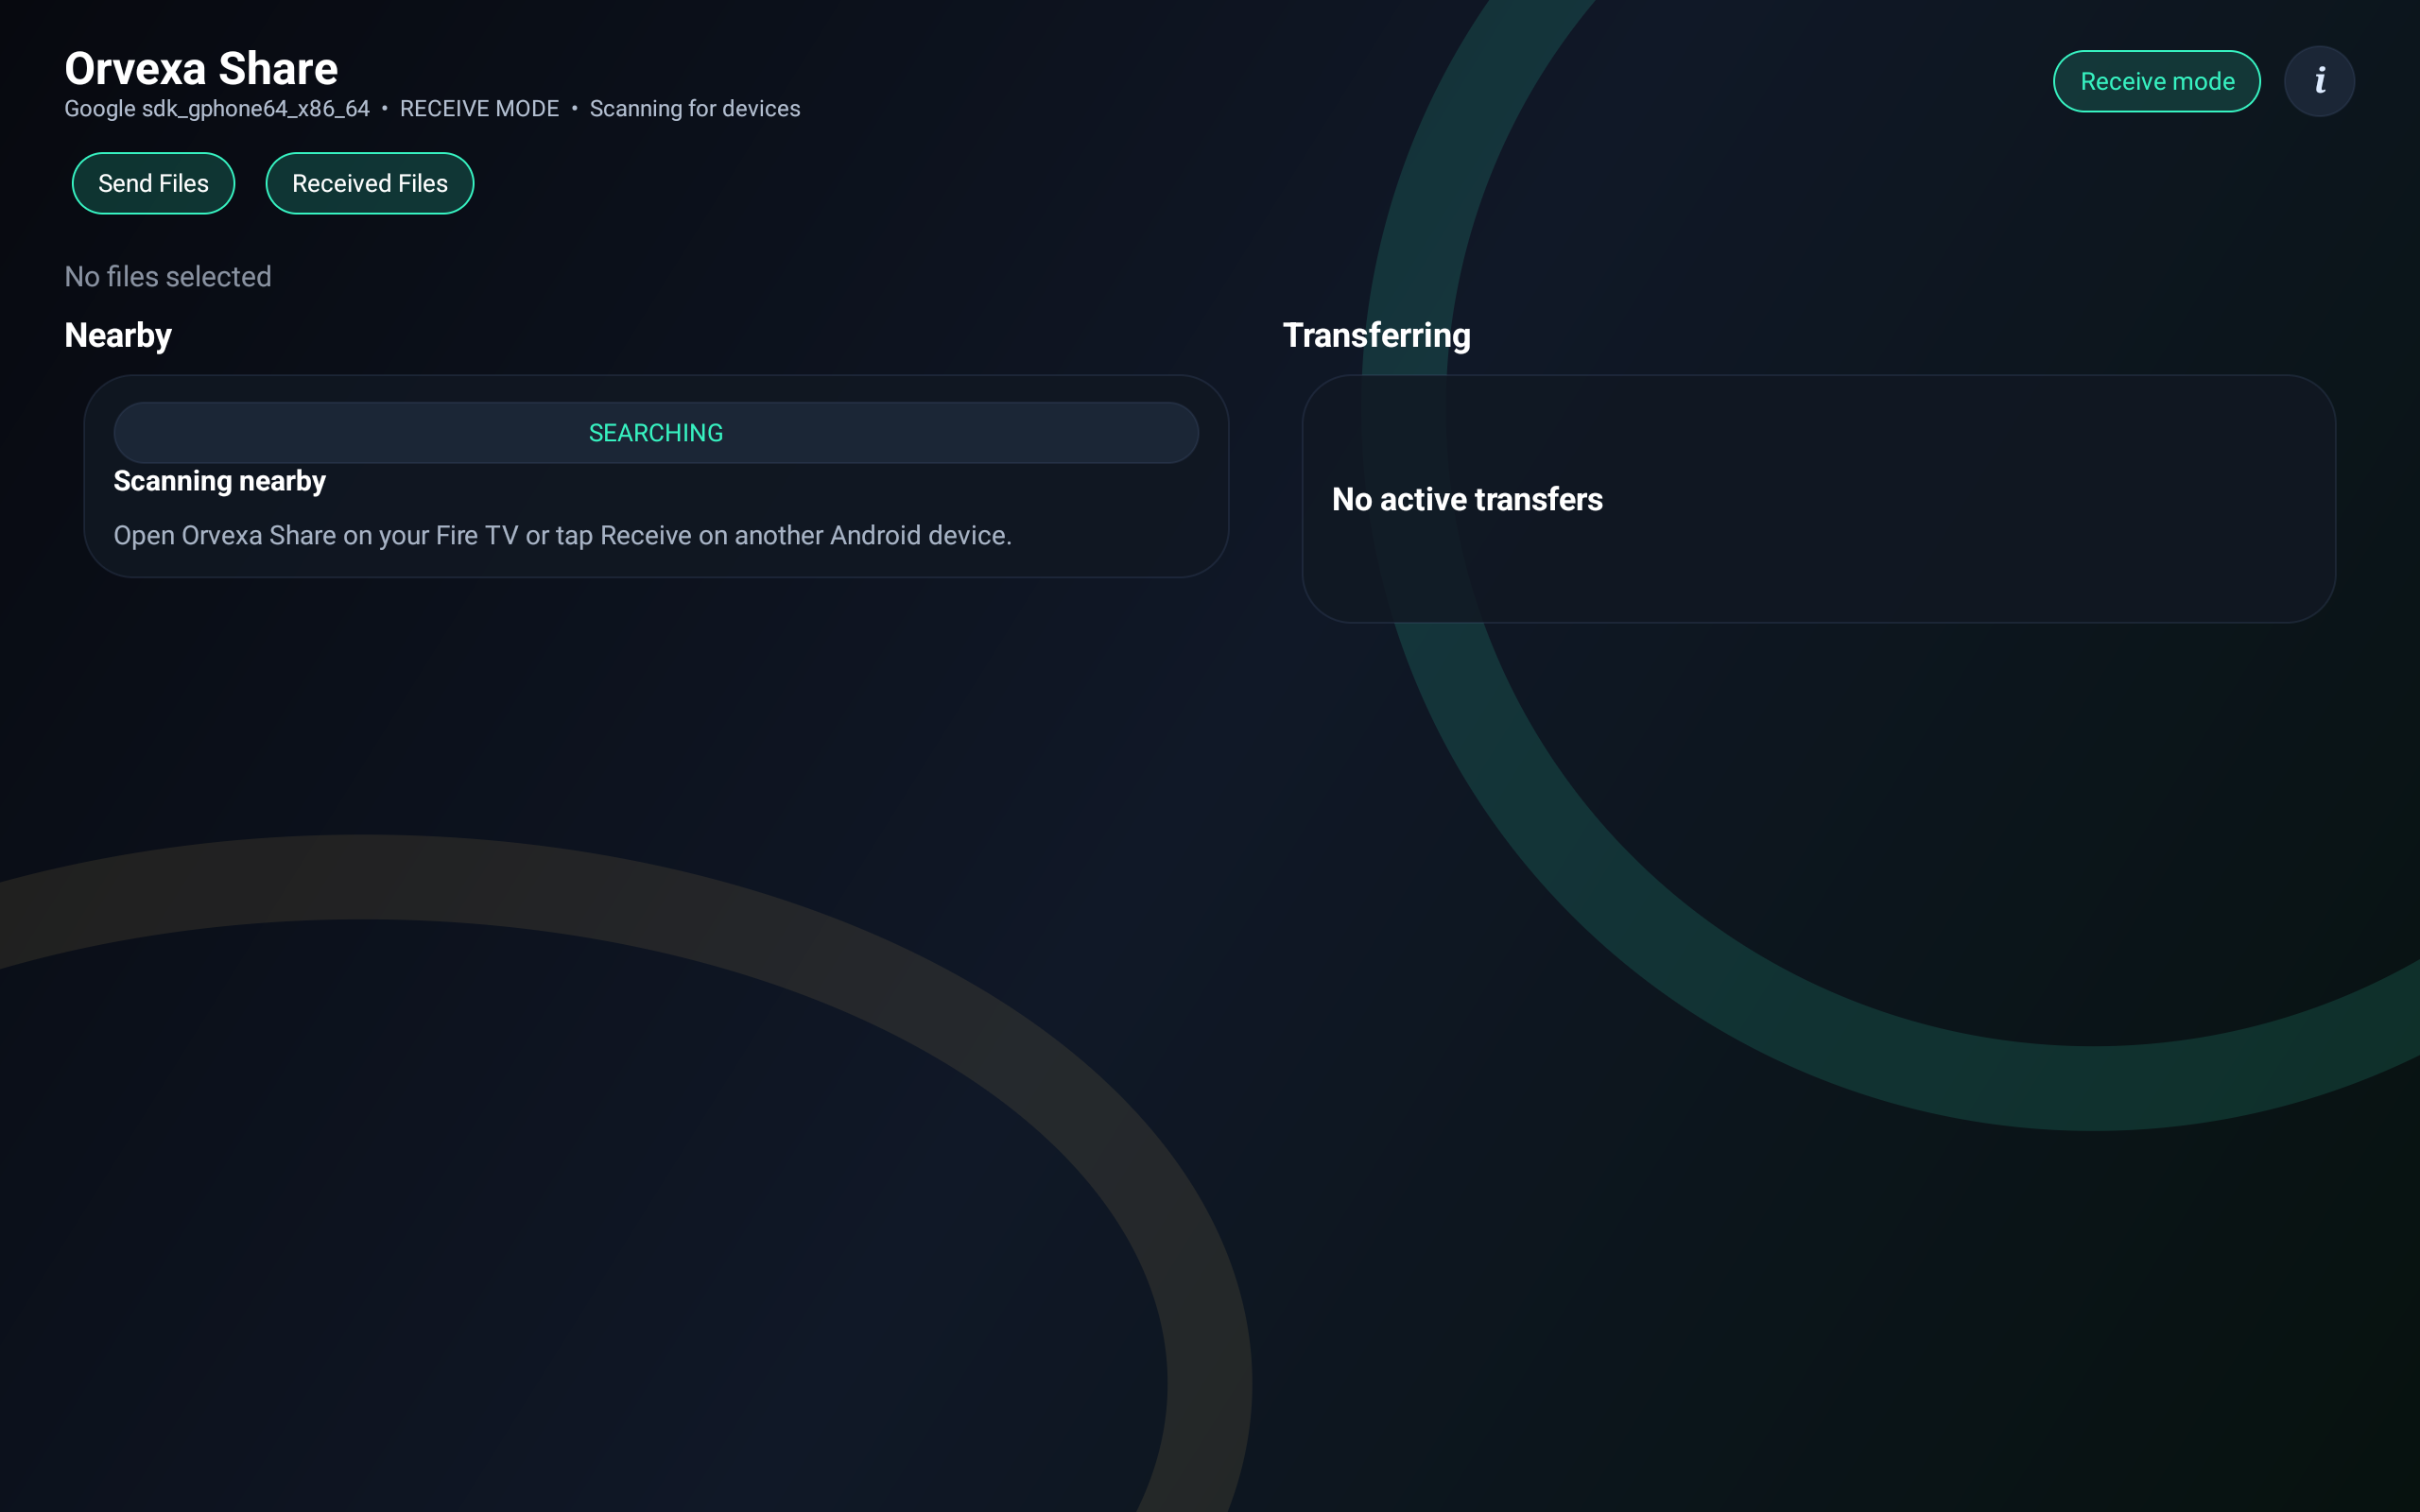Click the device name 'Google sdk_gphone64_x86_64'

coord(217,108)
